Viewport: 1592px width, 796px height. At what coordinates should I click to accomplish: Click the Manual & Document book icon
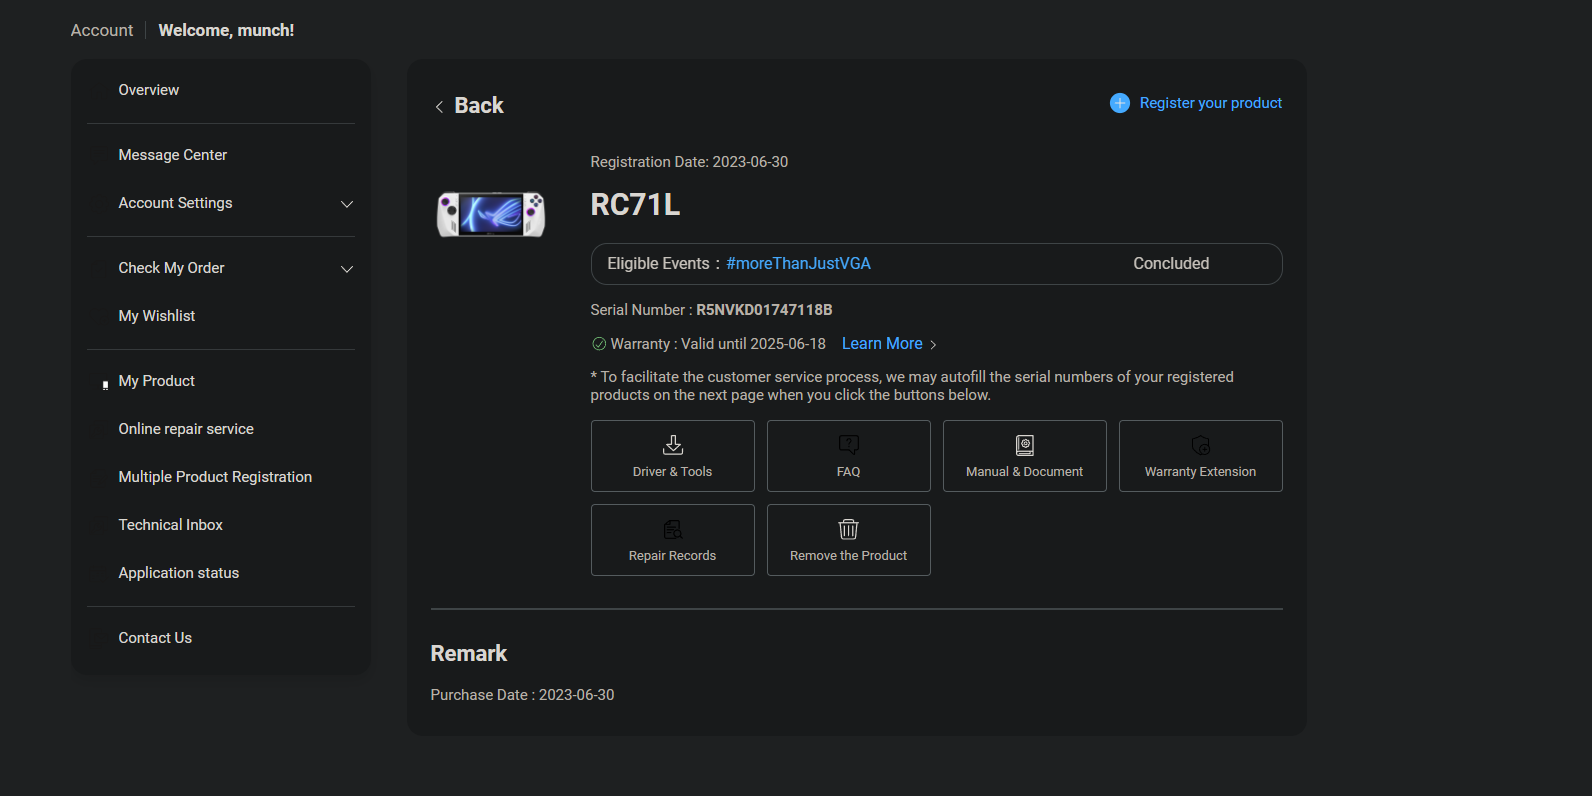click(x=1025, y=444)
